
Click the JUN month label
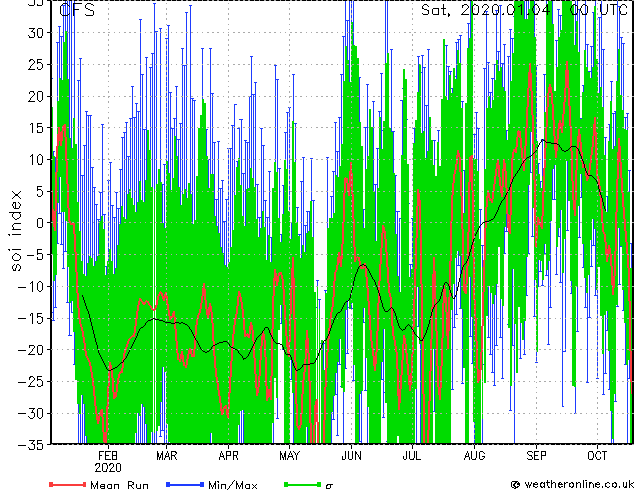(351, 456)
